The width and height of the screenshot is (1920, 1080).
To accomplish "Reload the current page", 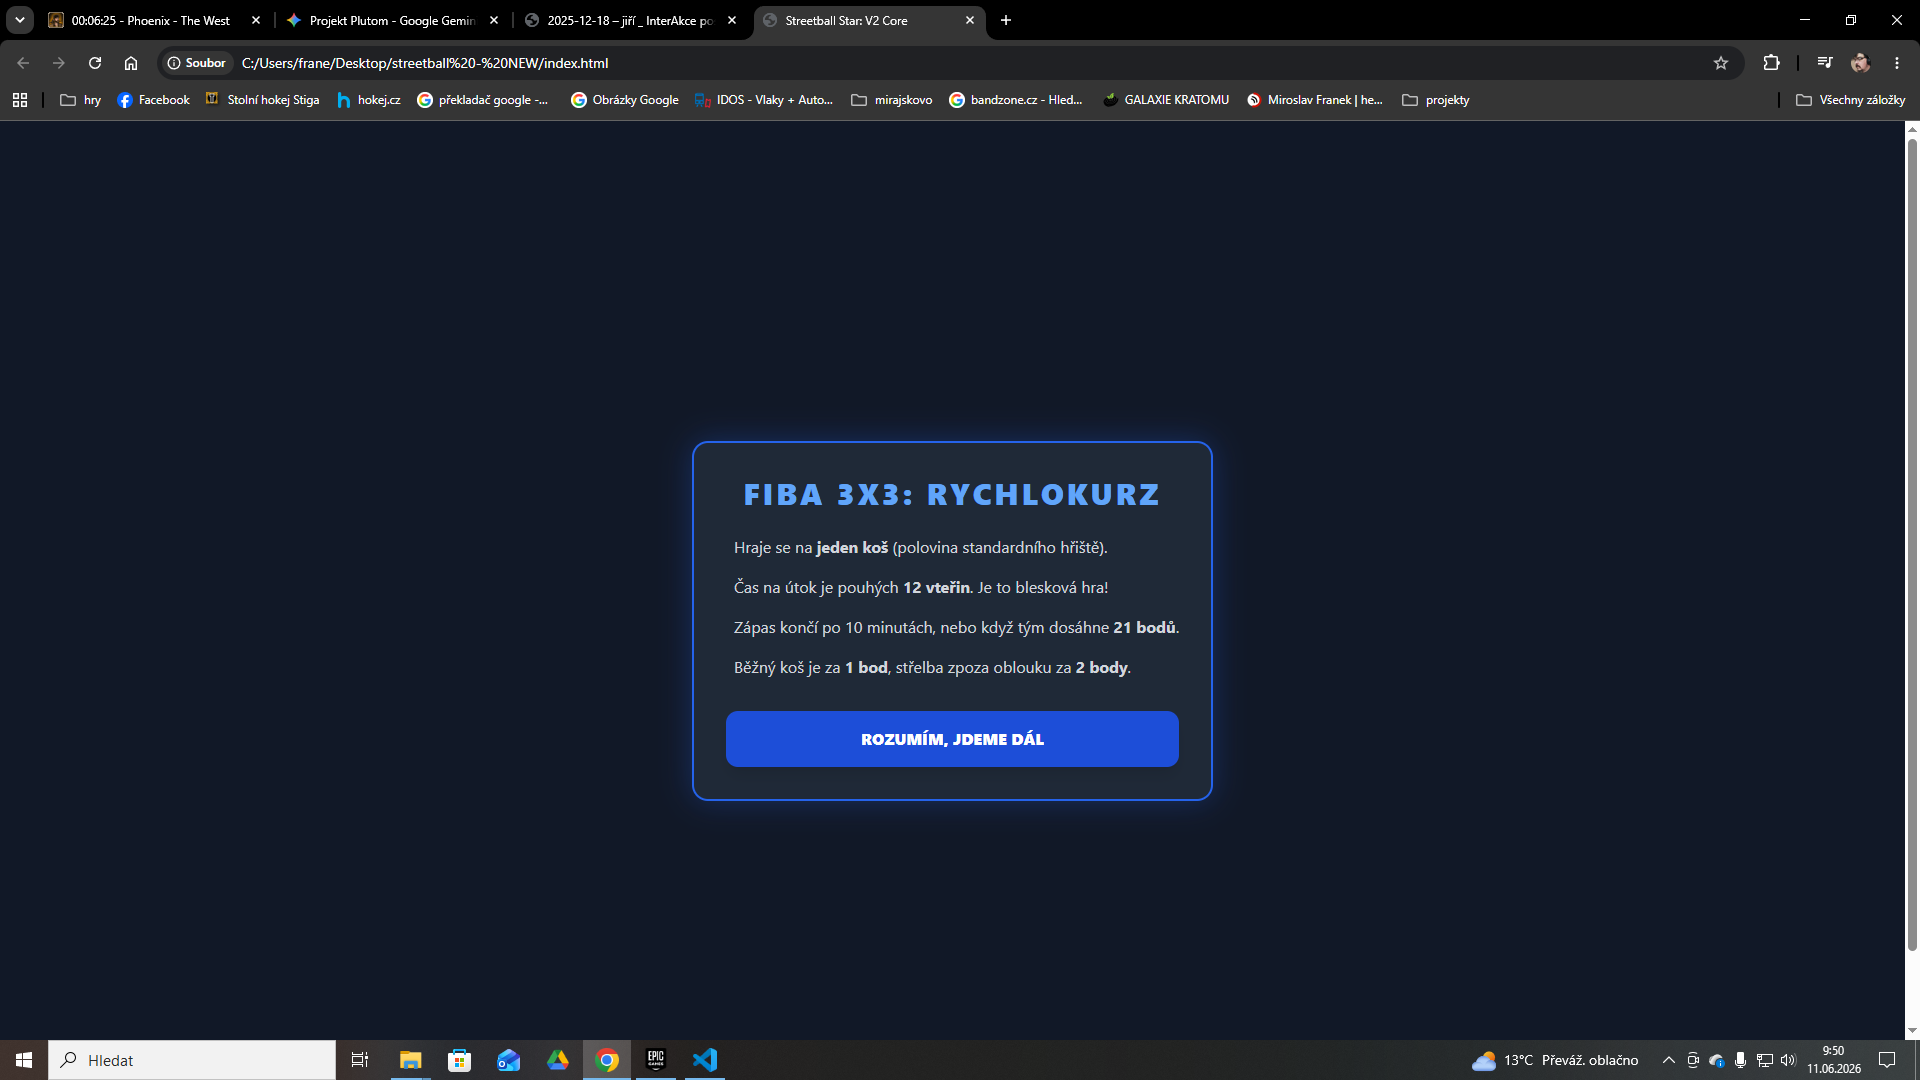I will tap(95, 63).
